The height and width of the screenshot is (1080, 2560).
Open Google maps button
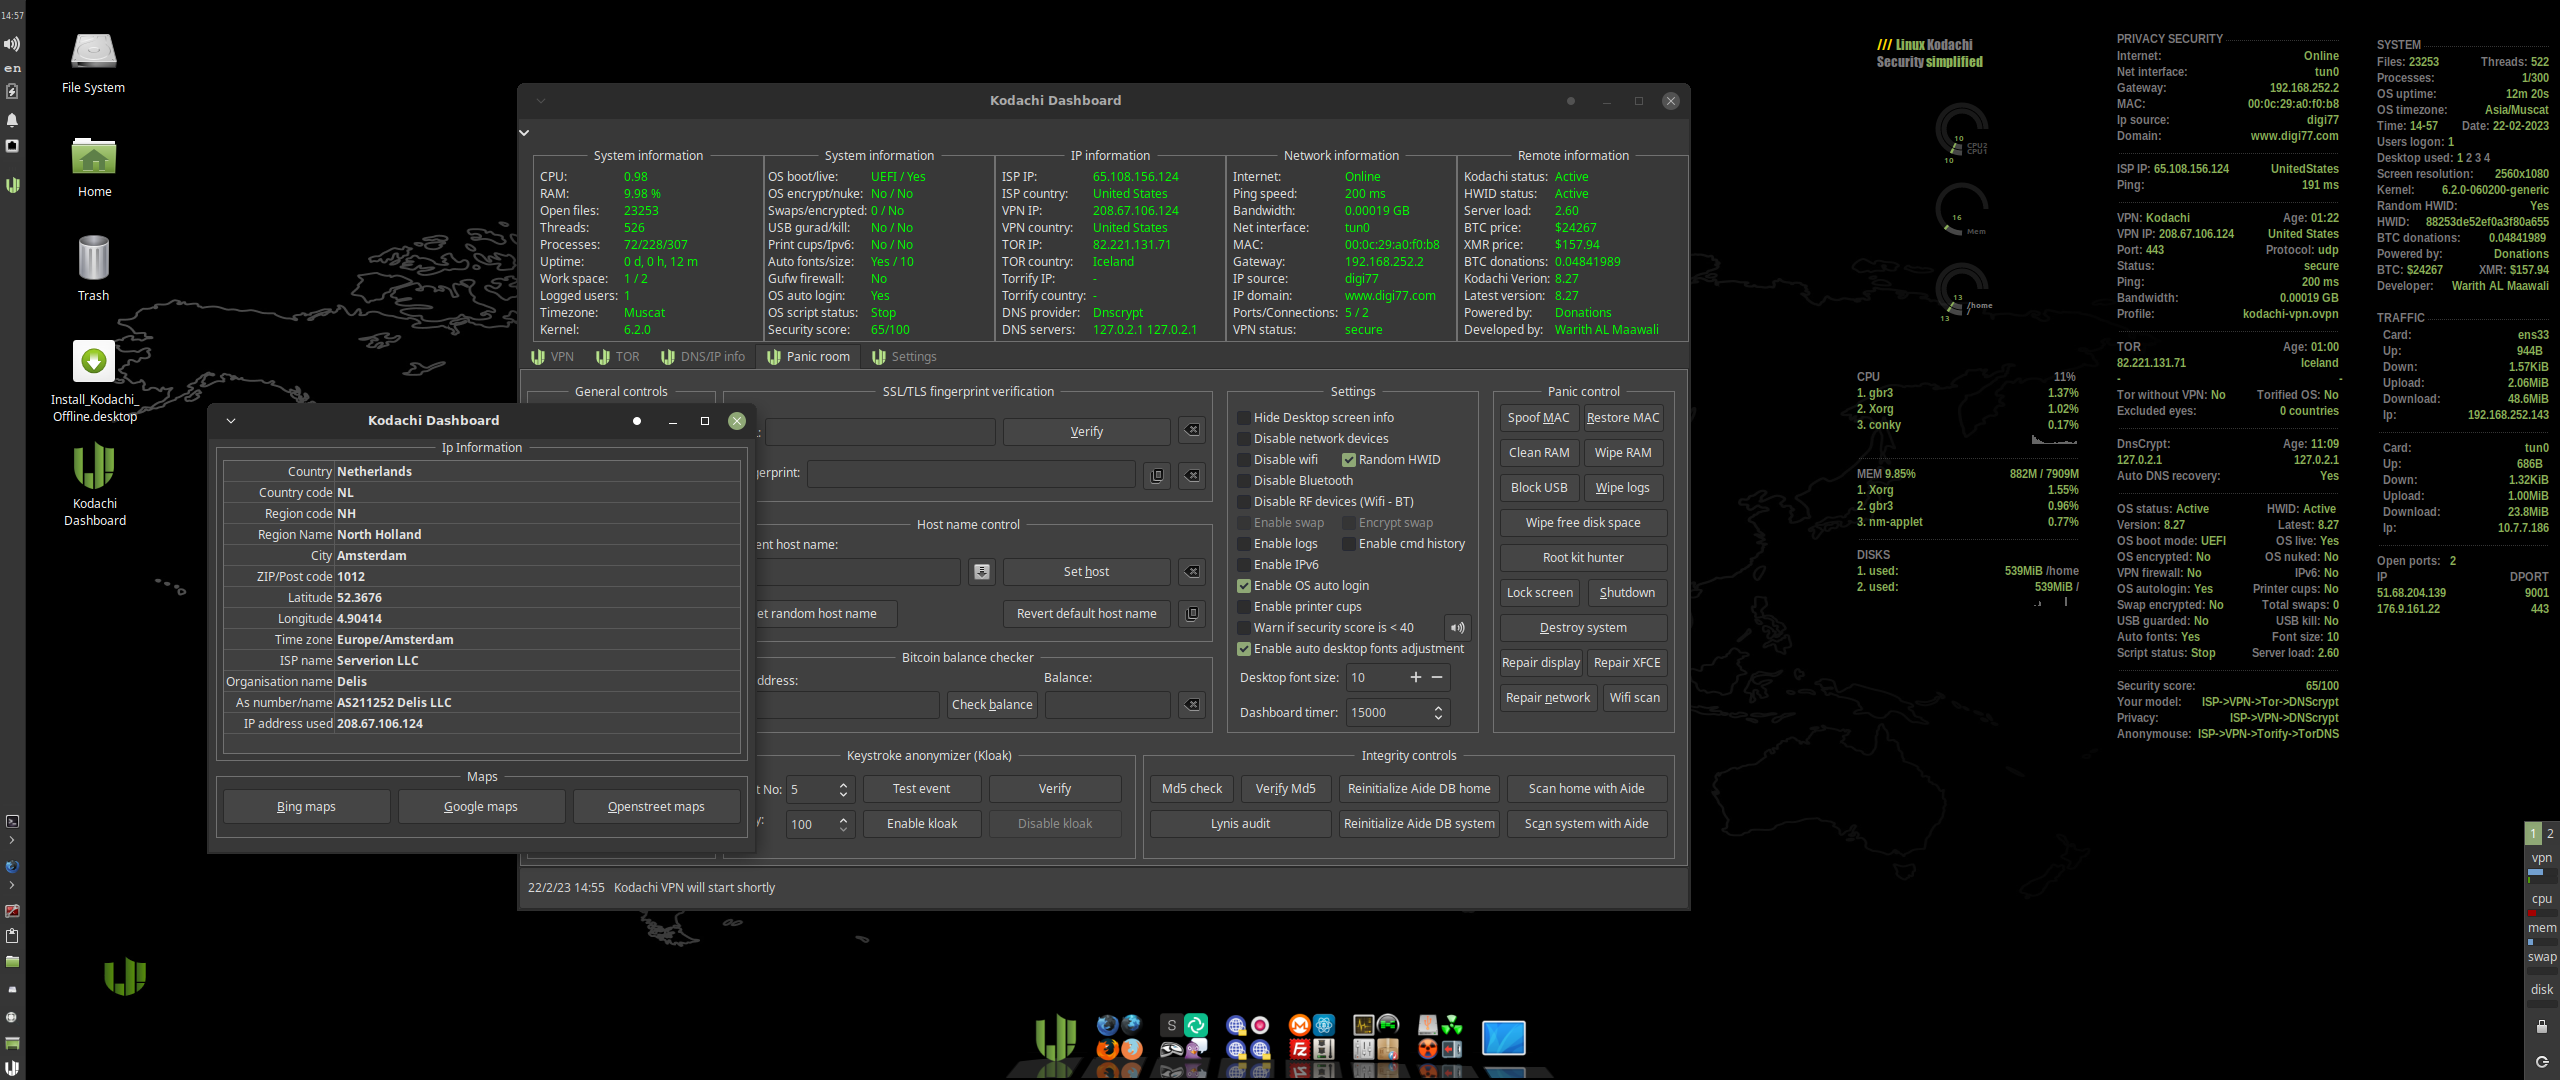coord(481,807)
